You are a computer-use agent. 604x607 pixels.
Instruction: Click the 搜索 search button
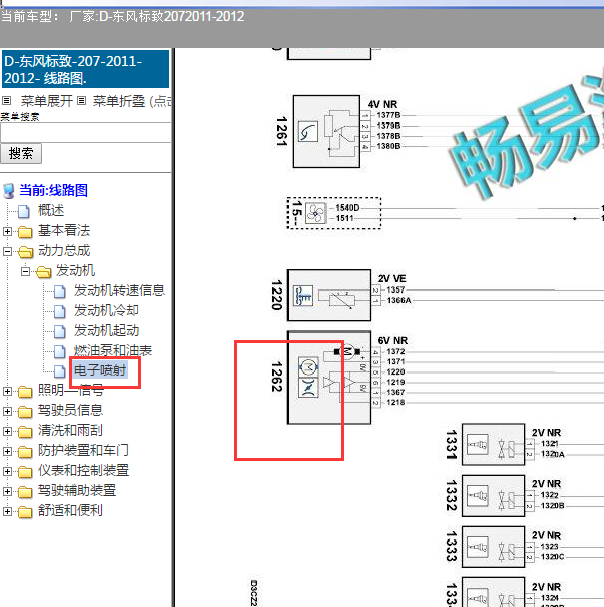click(21, 154)
